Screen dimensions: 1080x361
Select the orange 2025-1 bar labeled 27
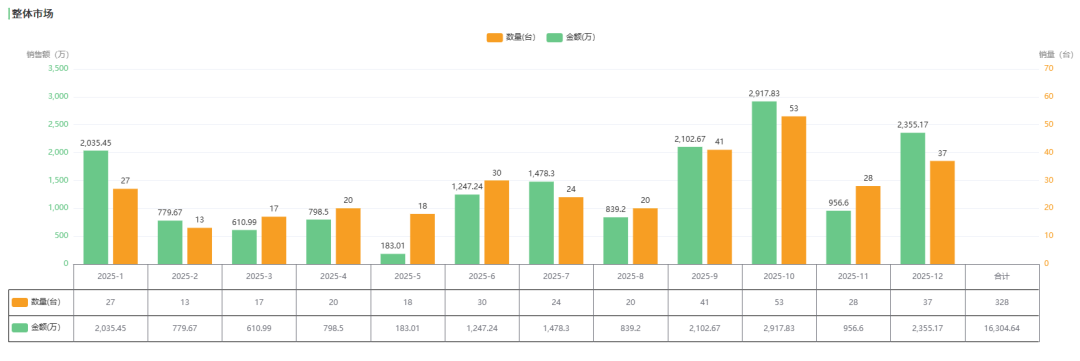pos(125,226)
